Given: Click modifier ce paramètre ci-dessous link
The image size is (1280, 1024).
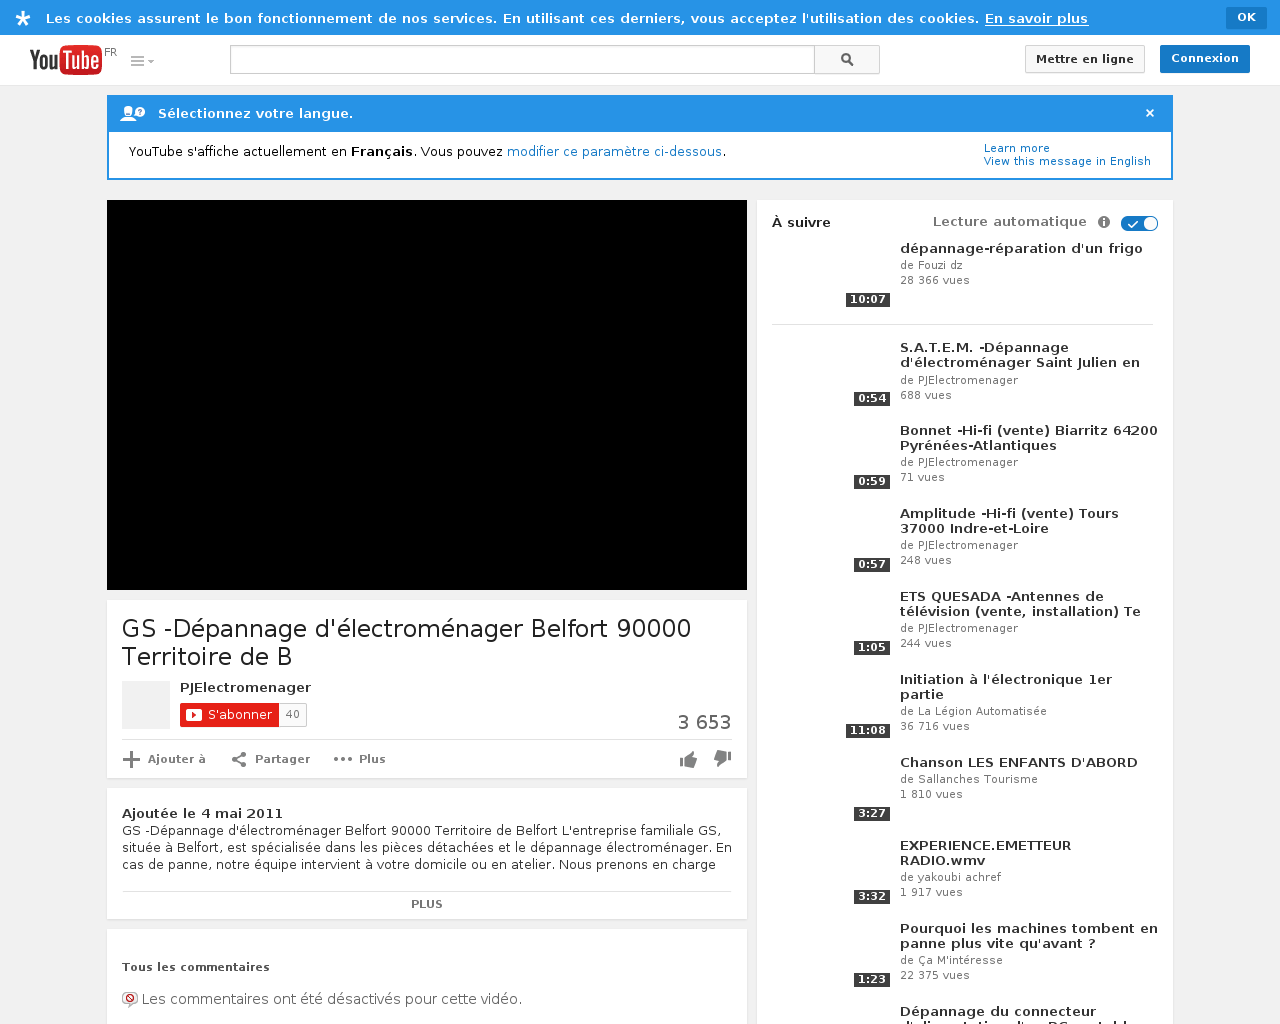Looking at the screenshot, I should click(614, 152).
